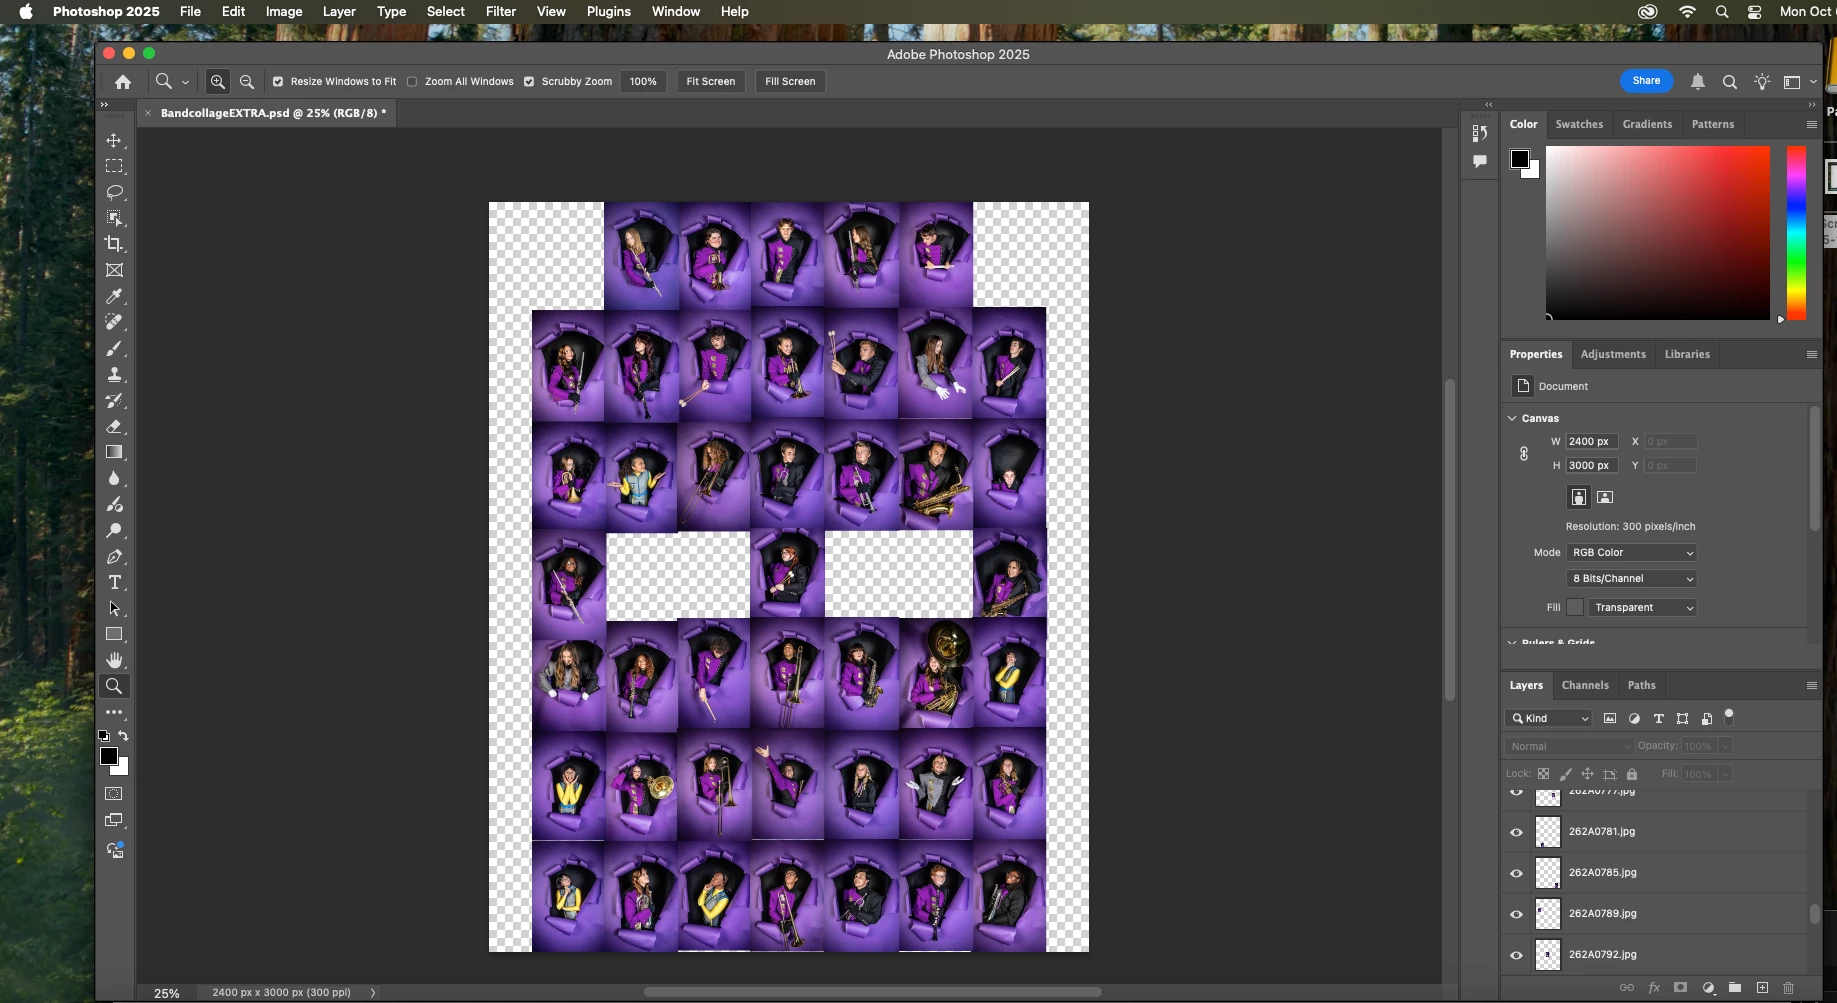Image resolution: width=1837 pixels, height=1003 pixels.
Task: Select the Dodge tool
Action: pyautogui.click(x=114, y=530)
